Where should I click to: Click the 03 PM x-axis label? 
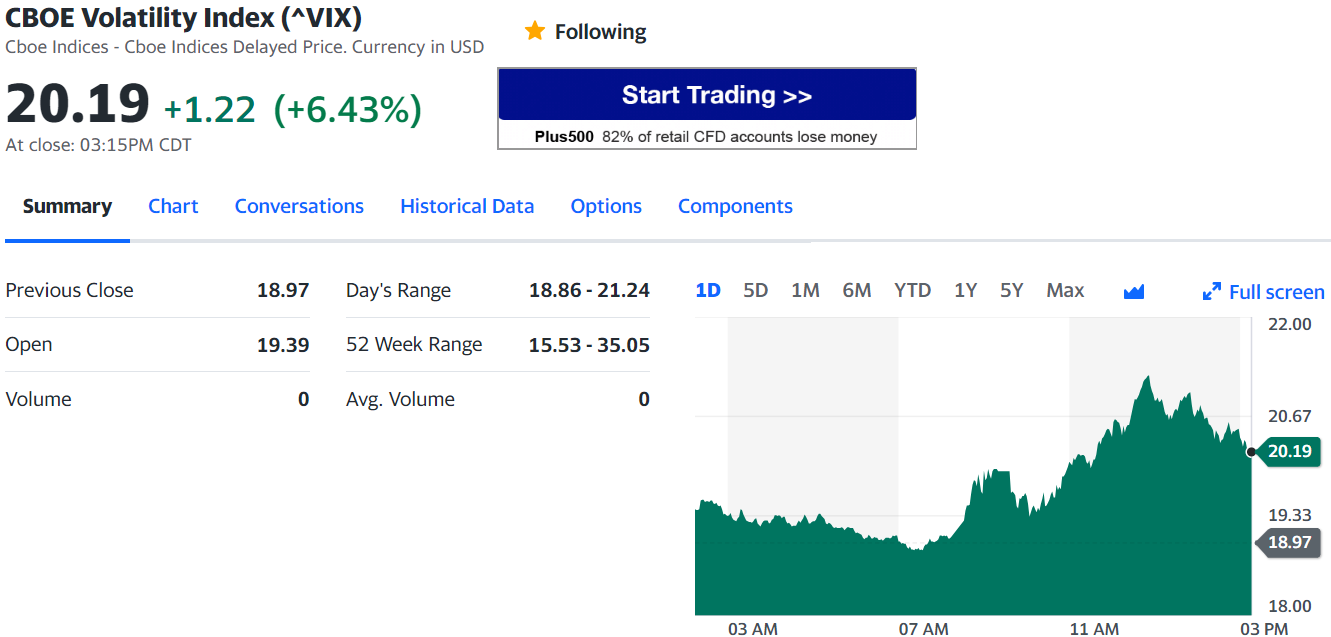click(x=1264, y=629)
